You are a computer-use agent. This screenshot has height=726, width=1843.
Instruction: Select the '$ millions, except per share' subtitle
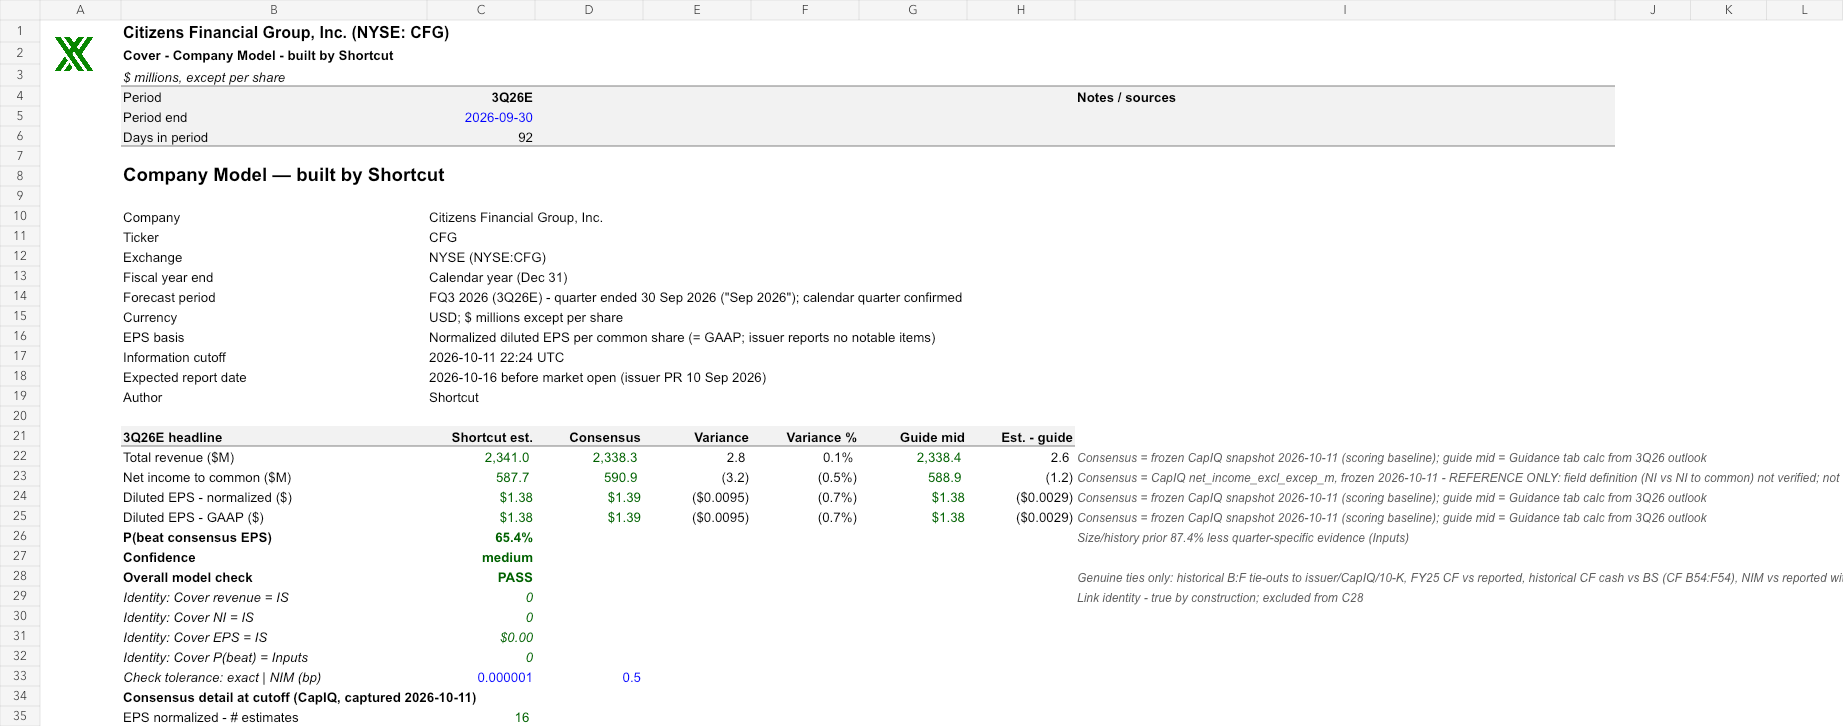point(204,77)
